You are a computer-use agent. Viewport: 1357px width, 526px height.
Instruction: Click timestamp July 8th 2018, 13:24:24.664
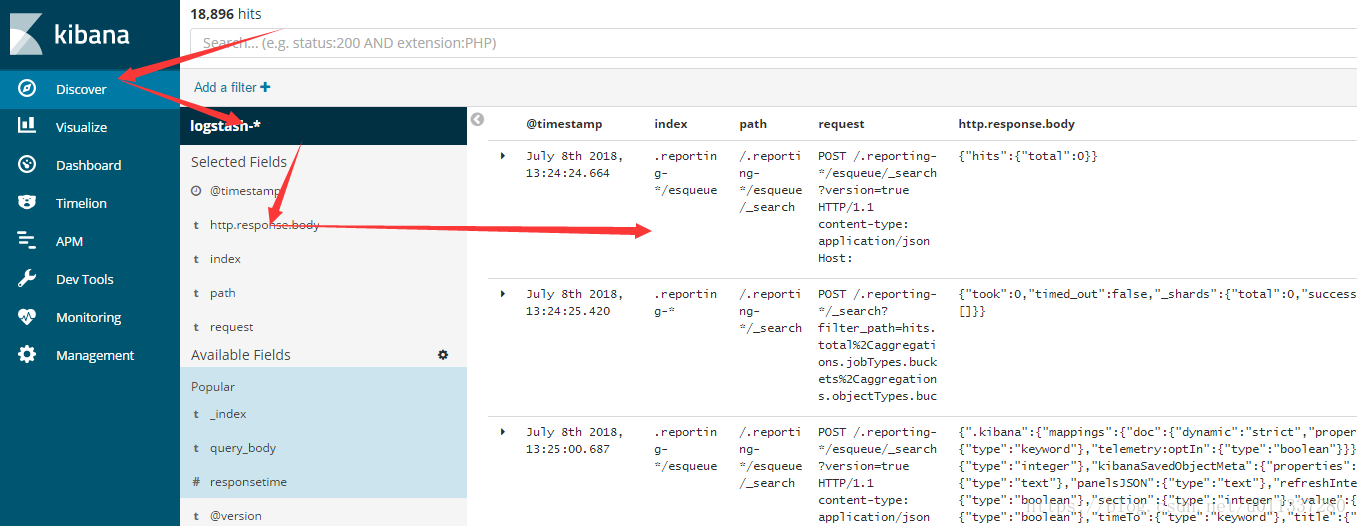(574, 164)
